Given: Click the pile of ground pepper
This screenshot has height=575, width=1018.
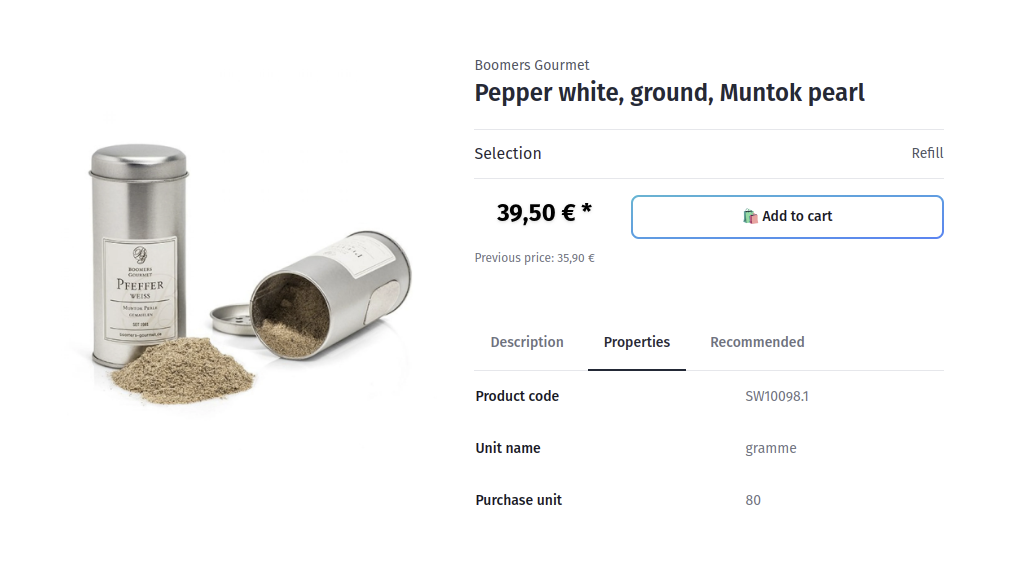Looking at the screenshot, I should coord(183,367).
